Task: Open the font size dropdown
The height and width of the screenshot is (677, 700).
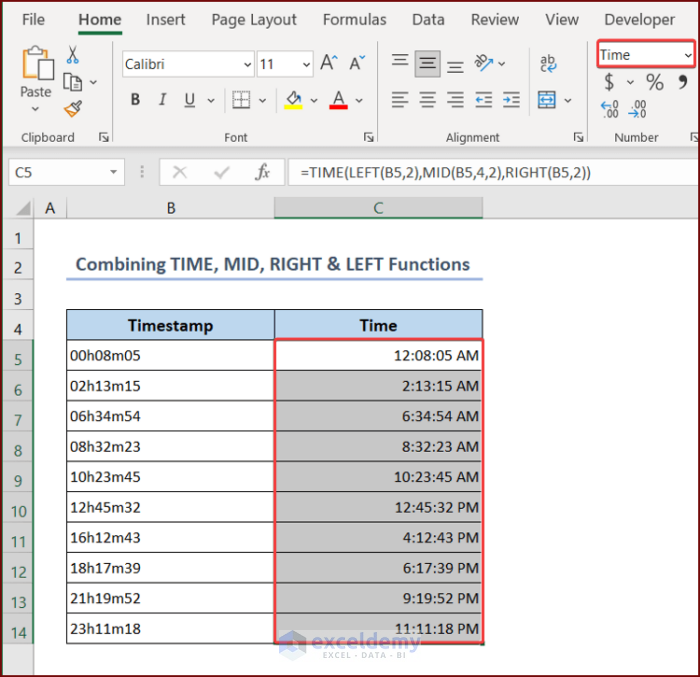Action: click(x=305, y=64)
